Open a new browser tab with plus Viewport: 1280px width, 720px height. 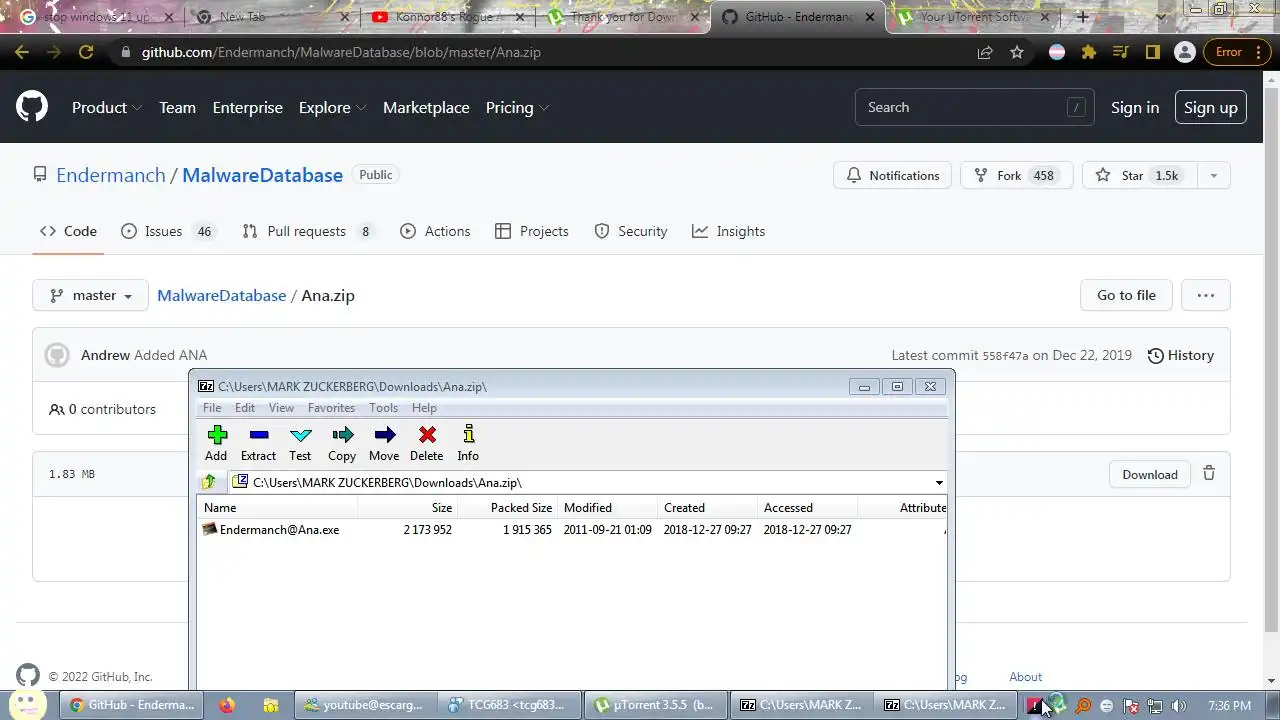pyautogui.click(x=1082, y=17)
